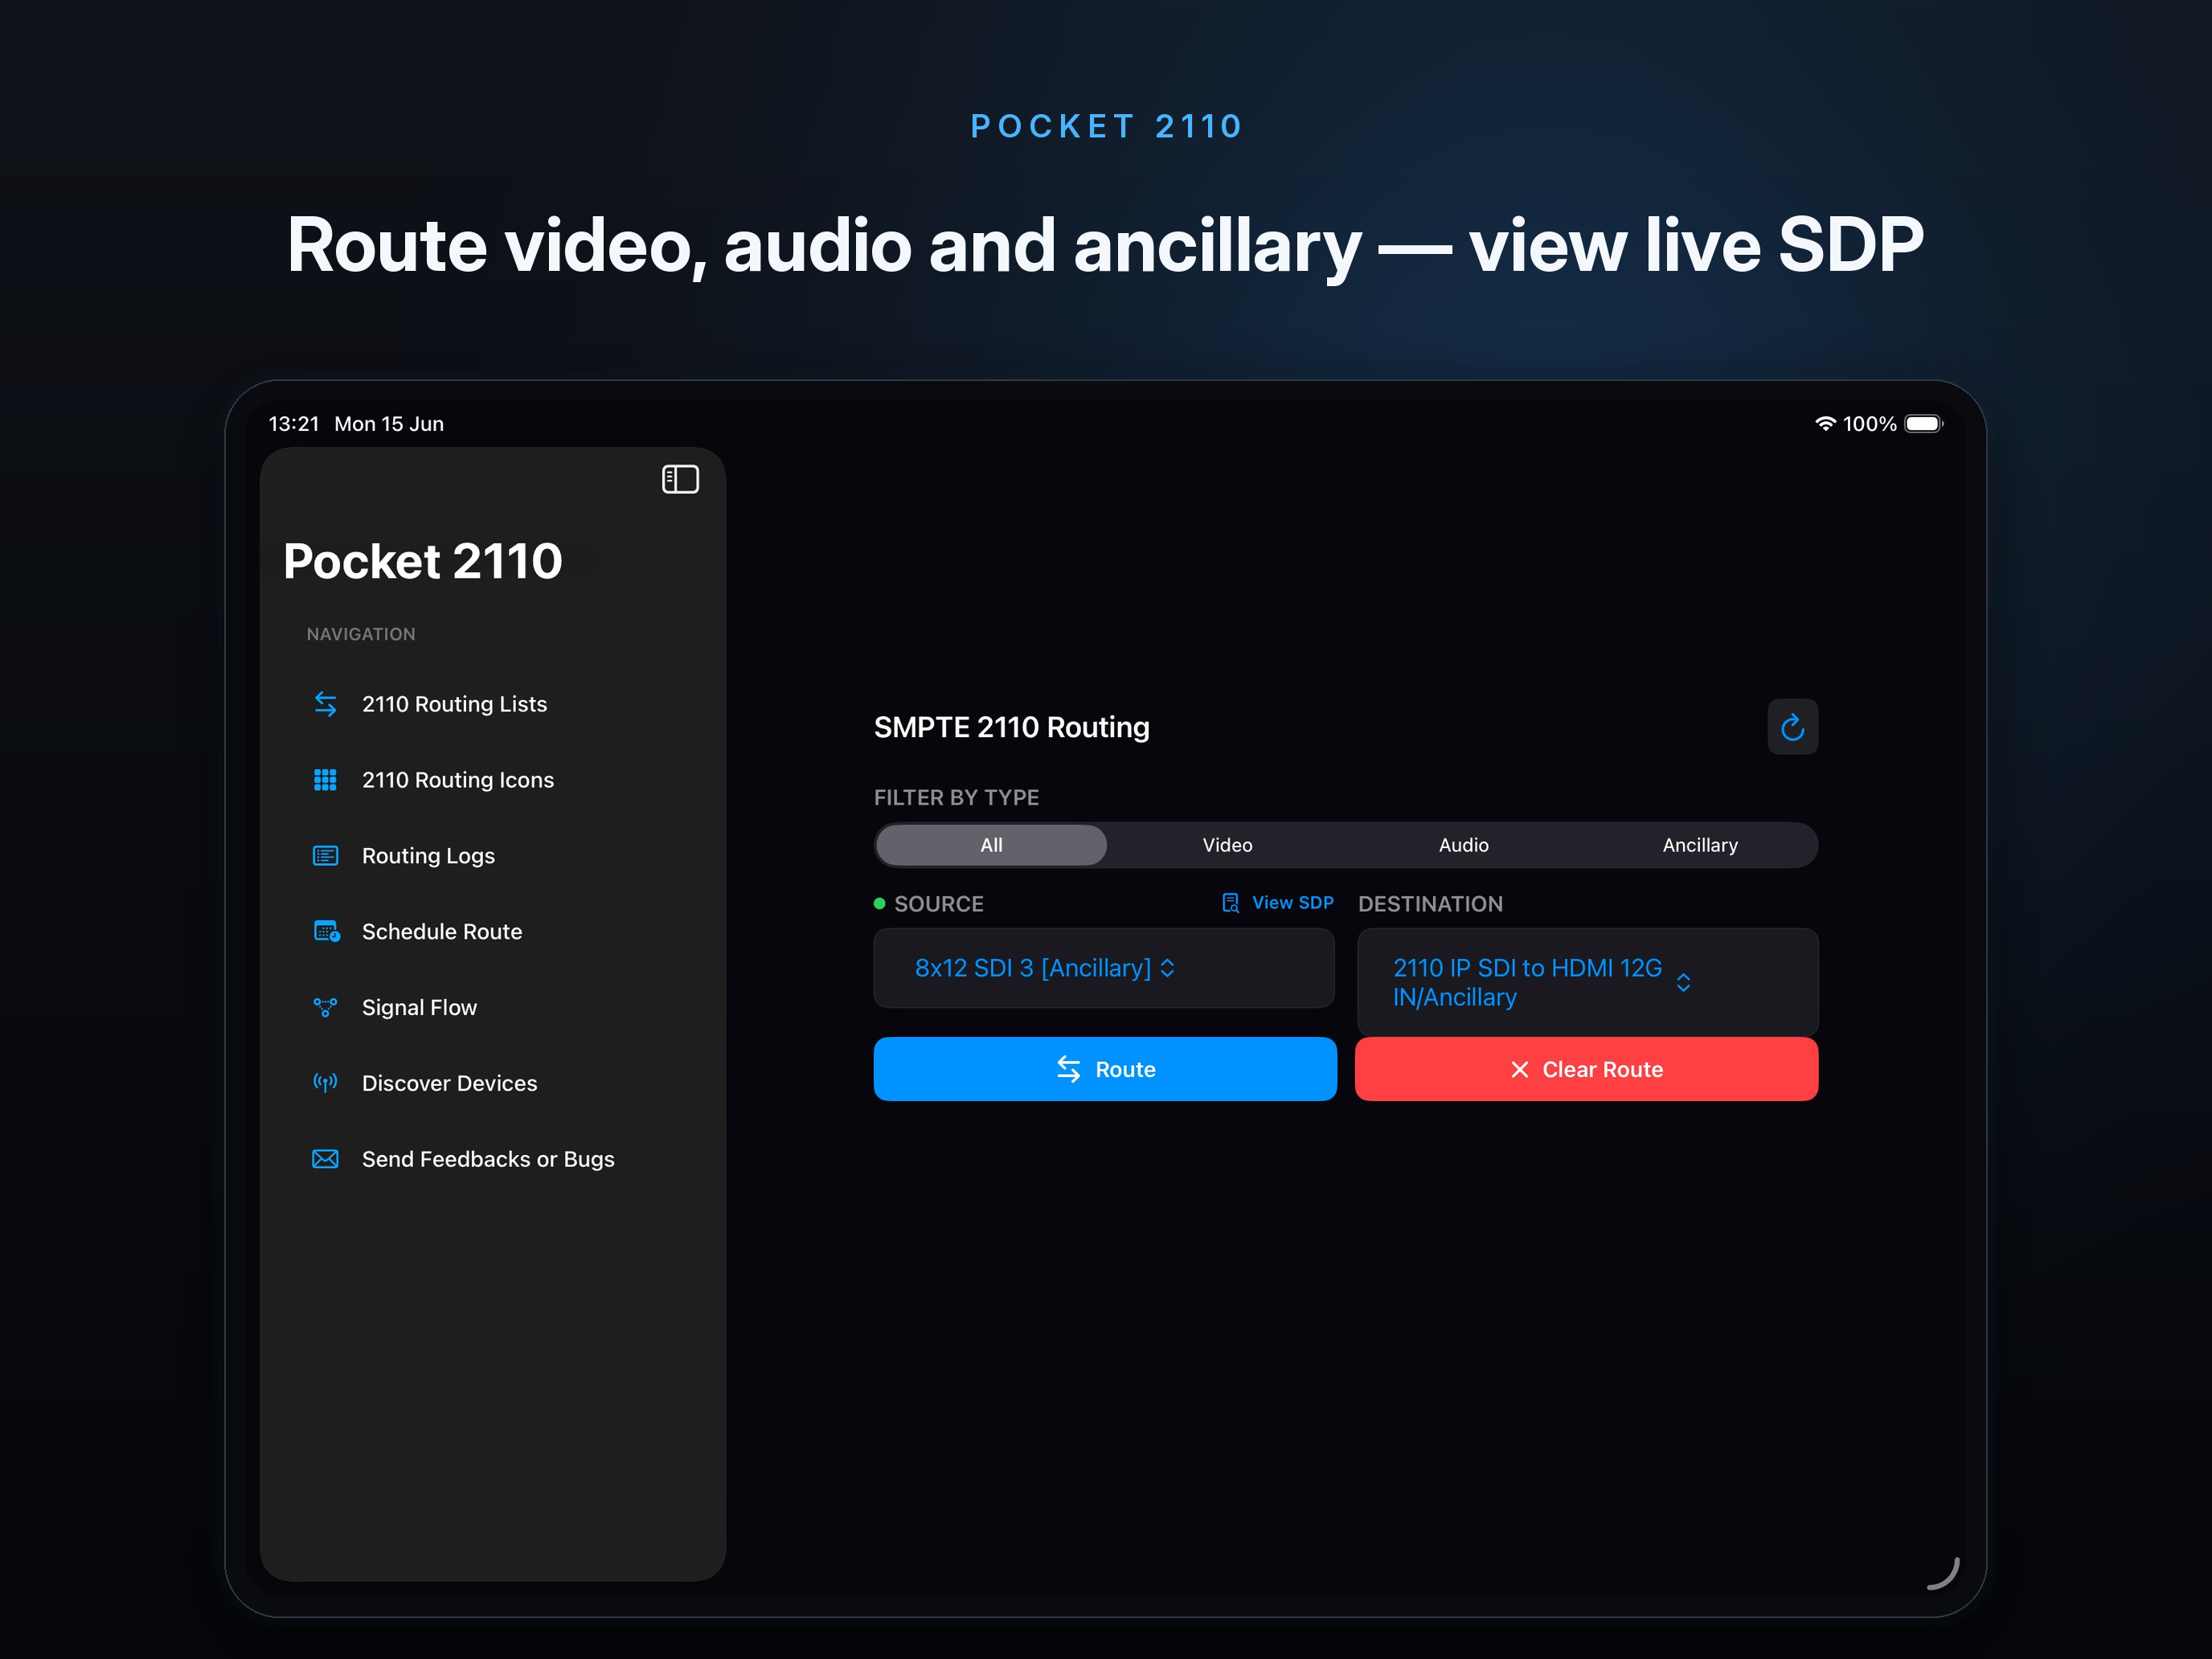Click the Schedule Route calendar icon
The height and width of the screenshot is (1659, 2212).
point(326,931)
